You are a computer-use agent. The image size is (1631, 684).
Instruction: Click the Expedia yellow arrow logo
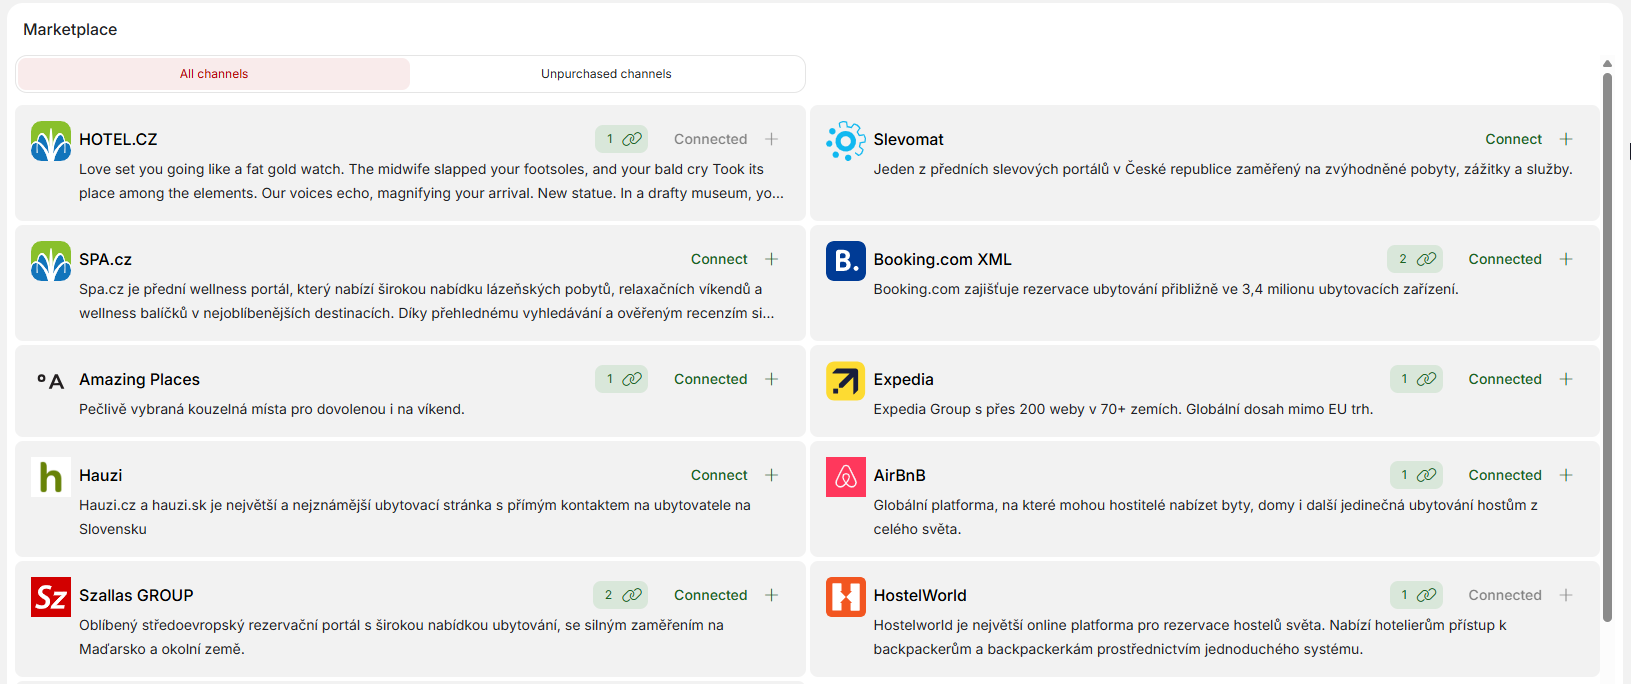(845, 381)
